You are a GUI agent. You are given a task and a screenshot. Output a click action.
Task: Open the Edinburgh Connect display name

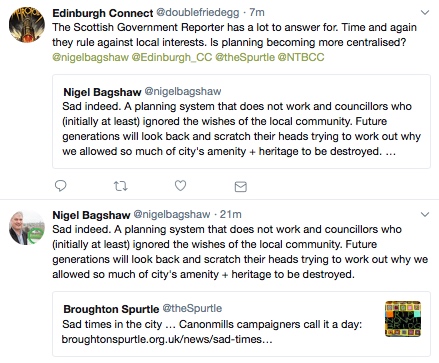(103, 13)
